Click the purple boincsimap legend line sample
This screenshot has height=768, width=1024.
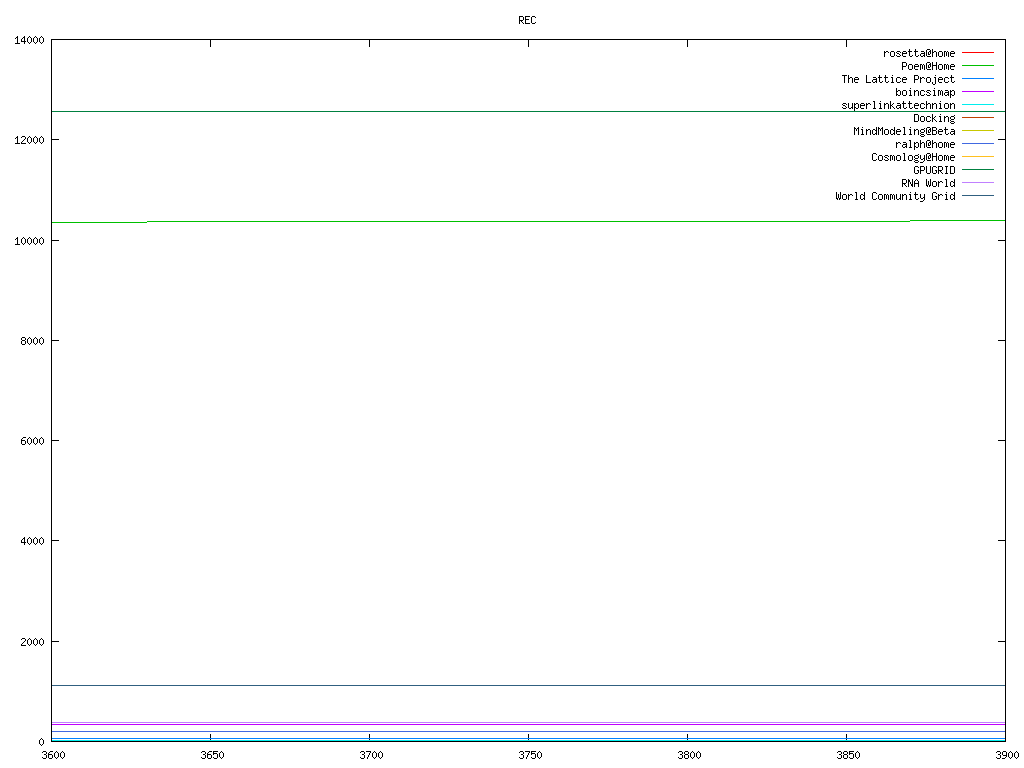pyautogui.click(x=978, y=91)
